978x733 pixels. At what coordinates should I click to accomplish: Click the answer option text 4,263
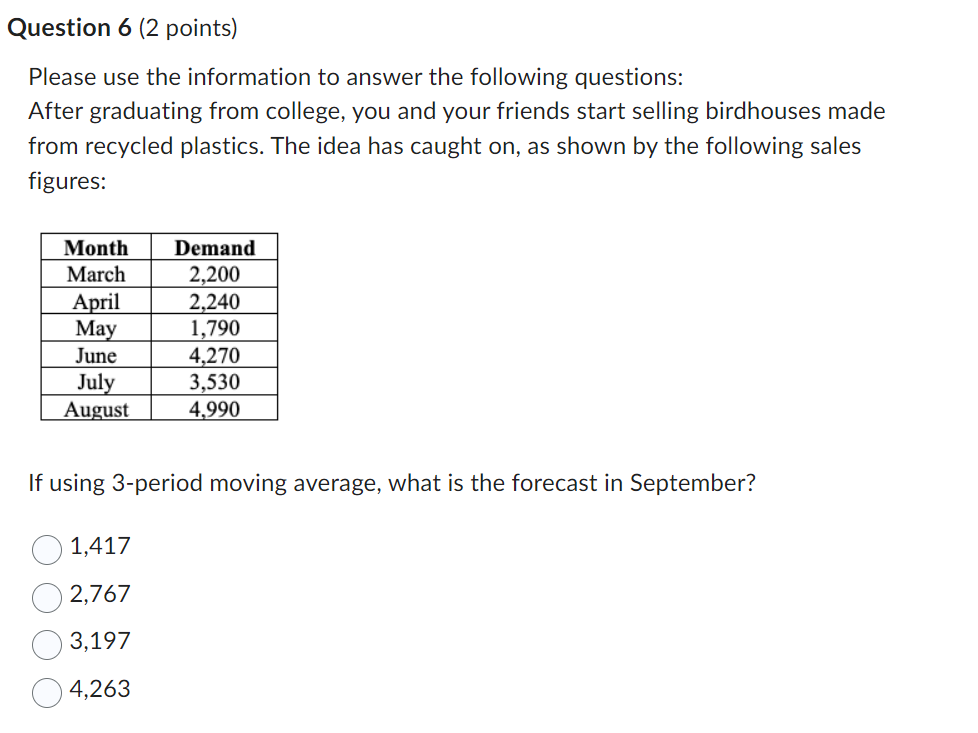[x=100, y=691]
